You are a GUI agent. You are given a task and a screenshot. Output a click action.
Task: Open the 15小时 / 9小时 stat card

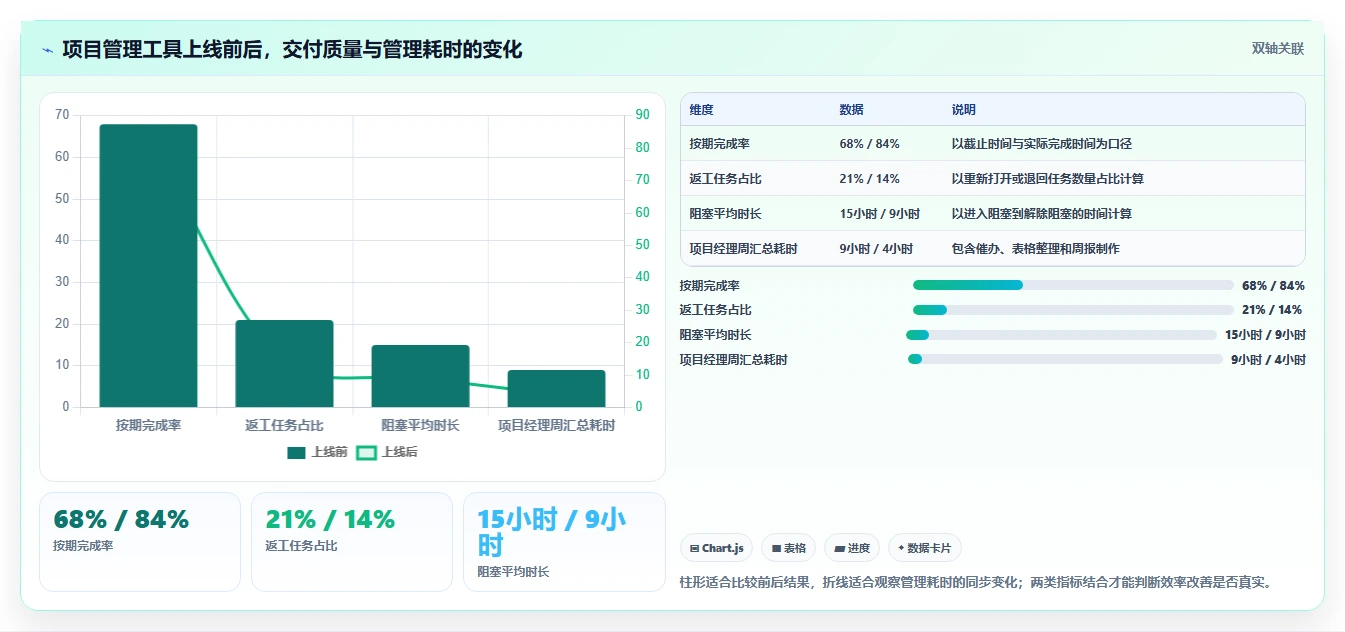point(564,542)
